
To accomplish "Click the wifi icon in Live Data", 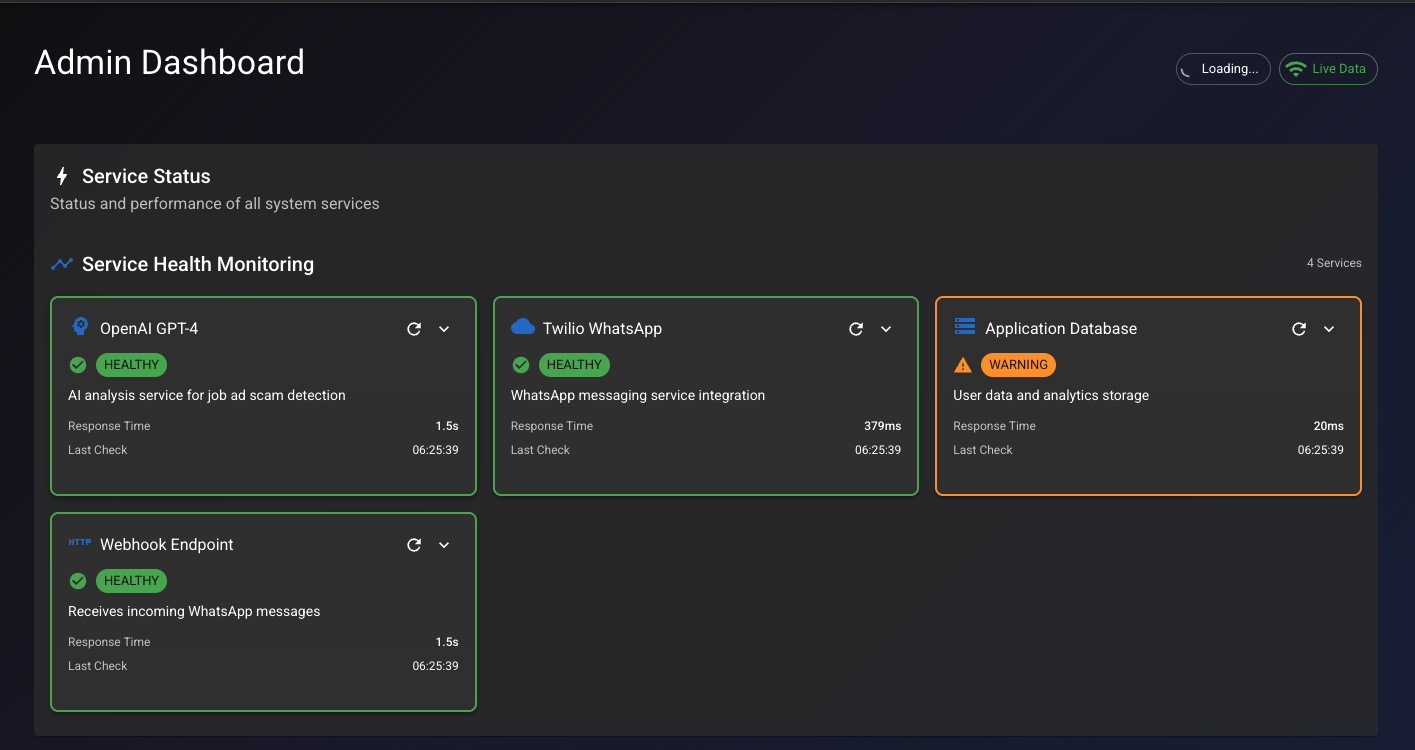I will coord(1297,69).
